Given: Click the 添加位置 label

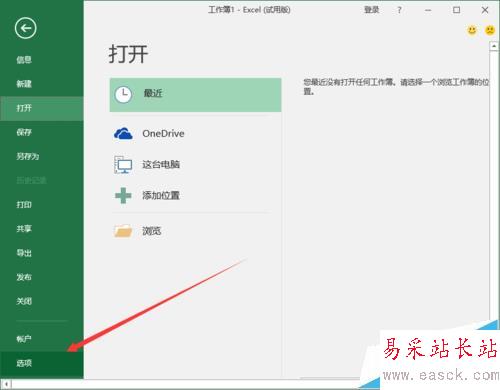Looking at the screenshot, I should click(x=161, y=195).
